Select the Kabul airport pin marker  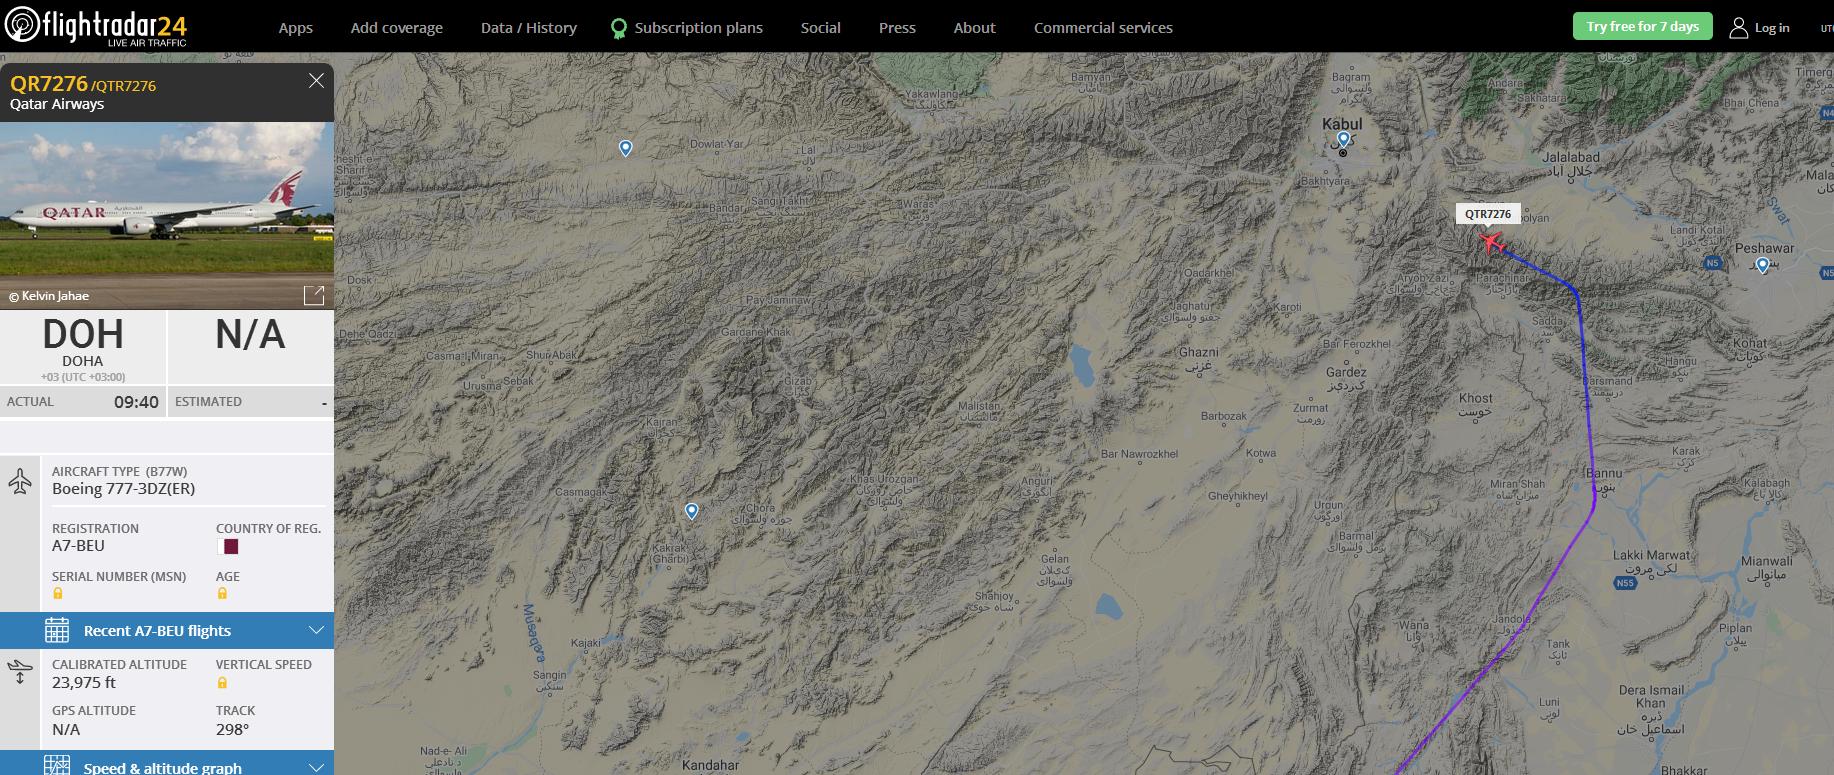point(1343,139)
